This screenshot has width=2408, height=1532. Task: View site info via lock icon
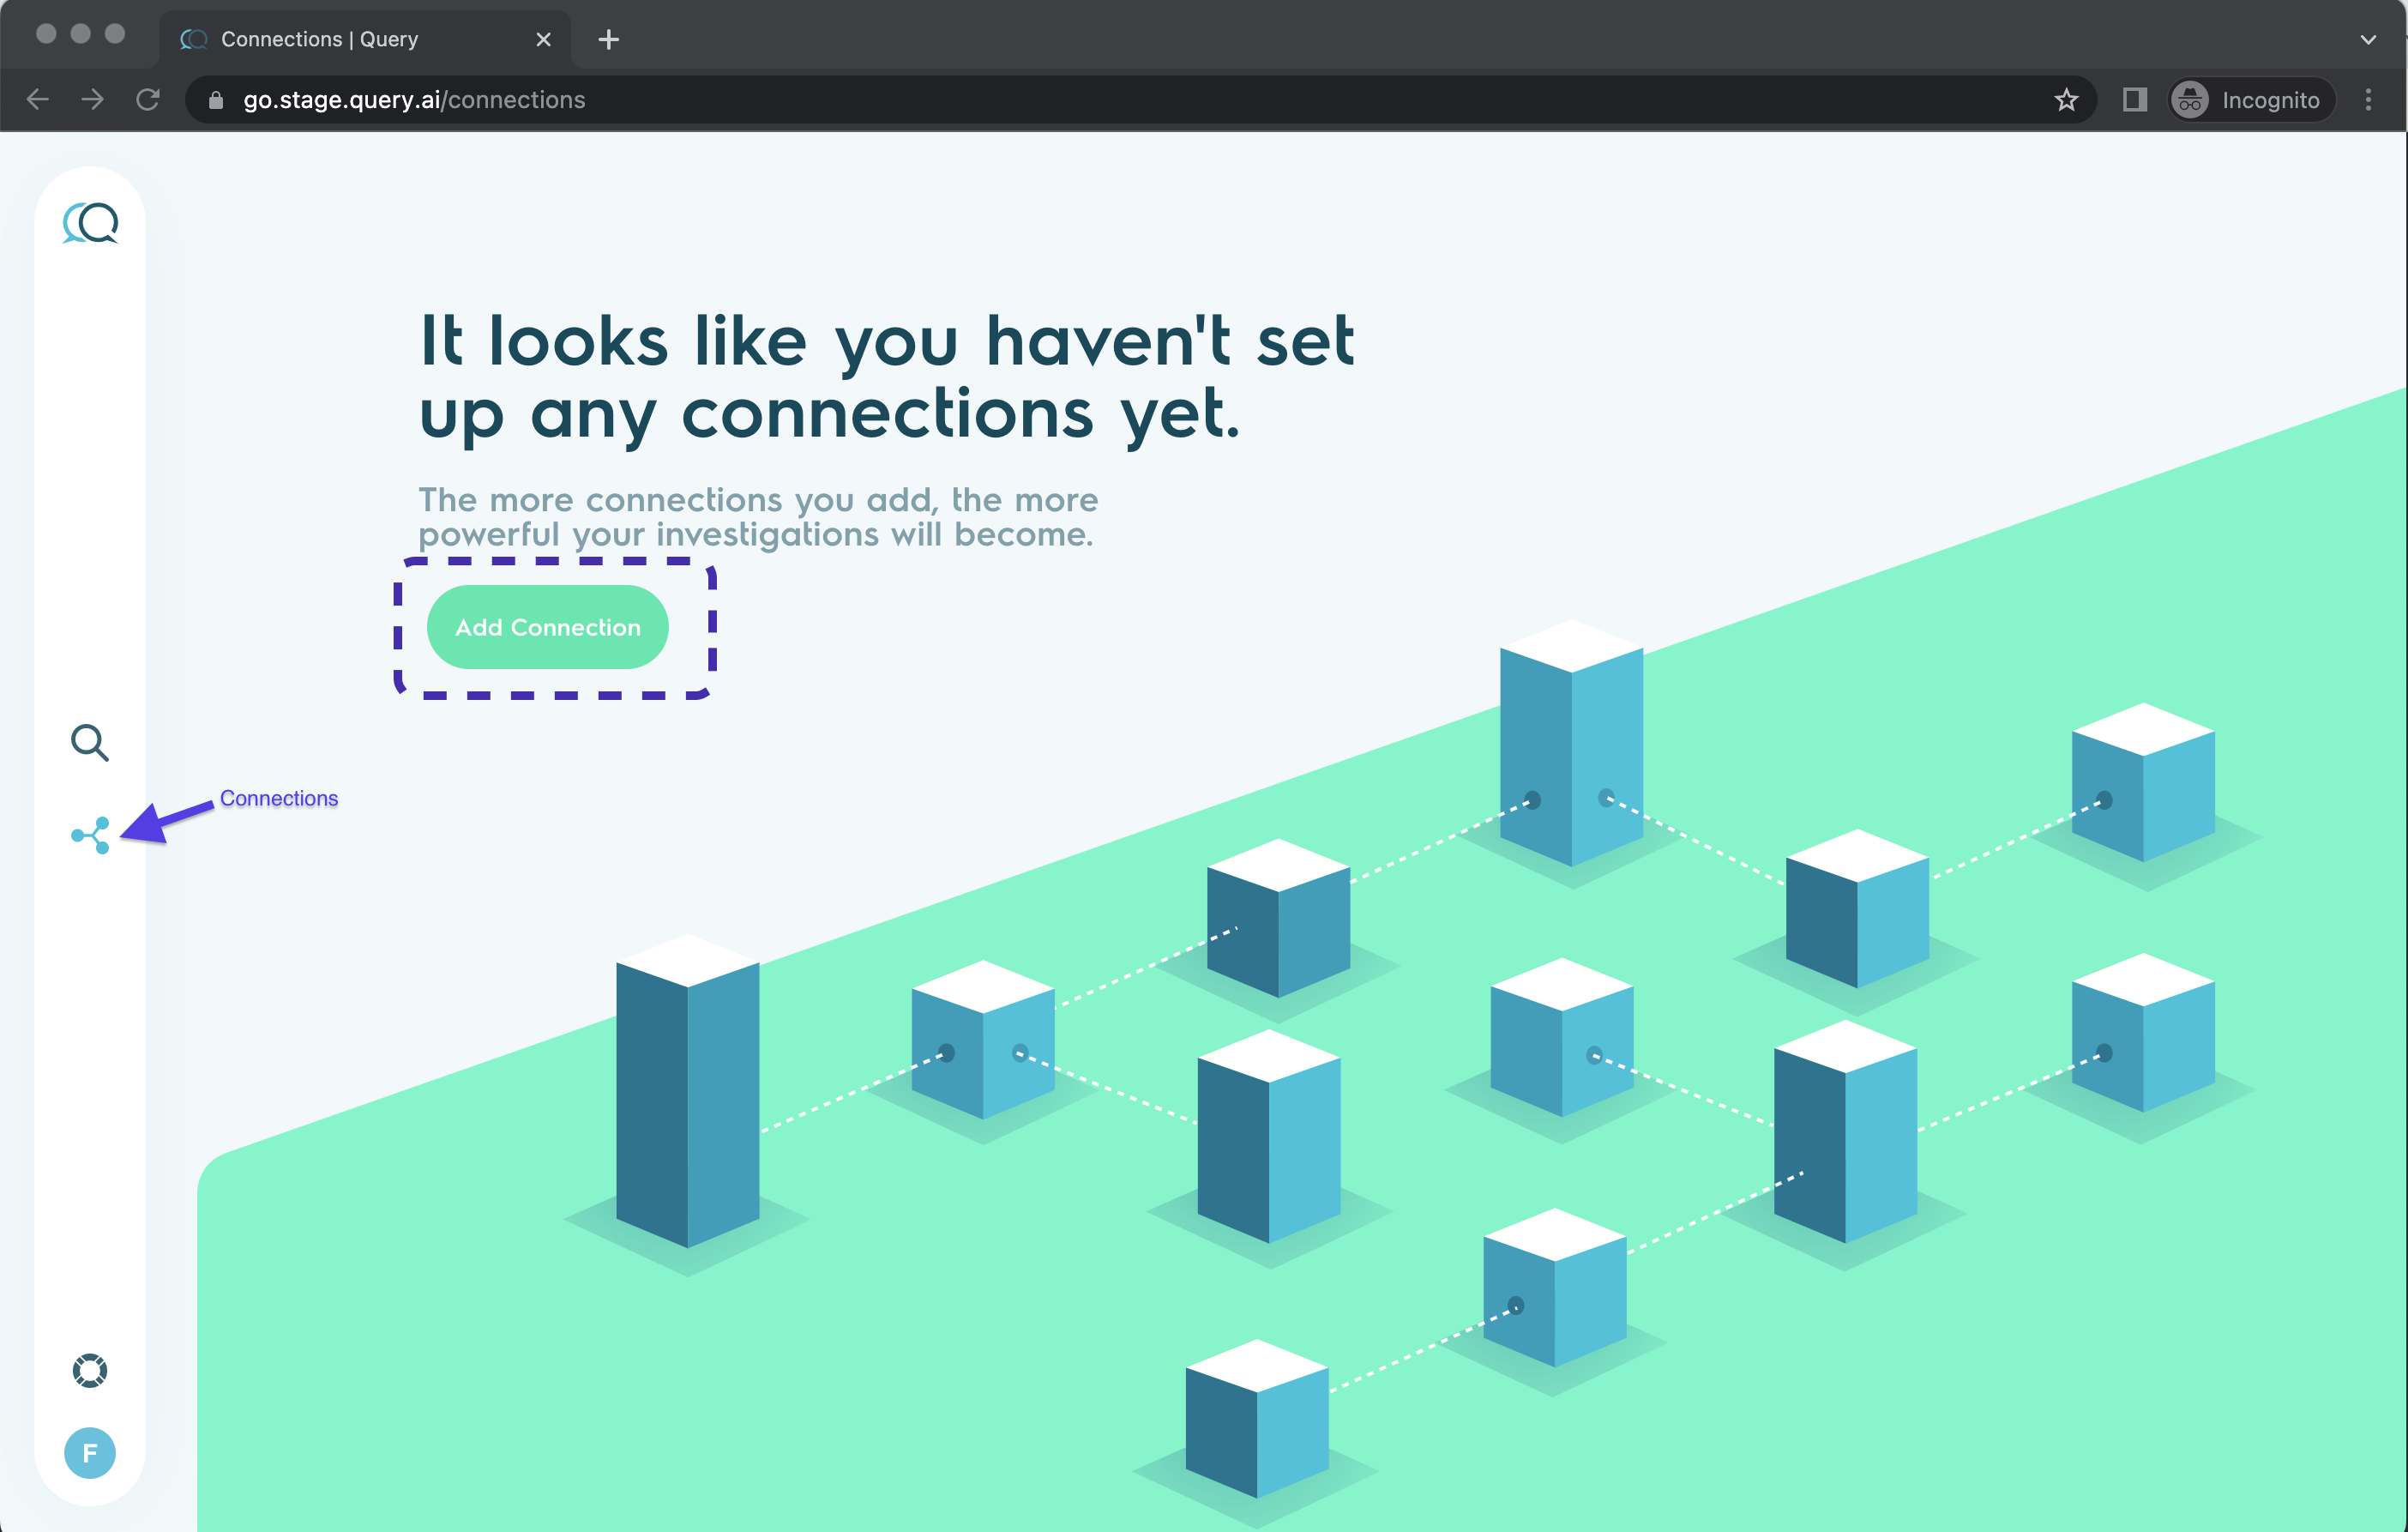coord(216,100)
